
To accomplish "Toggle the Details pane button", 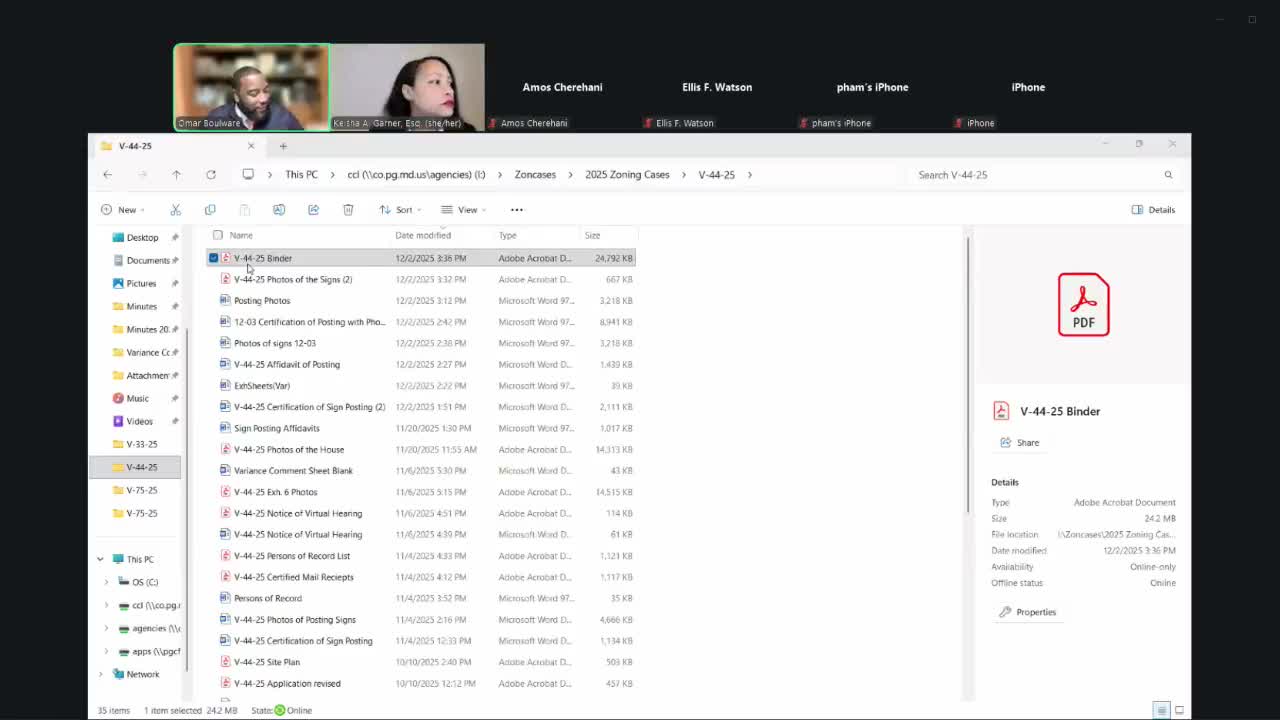I will (x=1153, y=210).
